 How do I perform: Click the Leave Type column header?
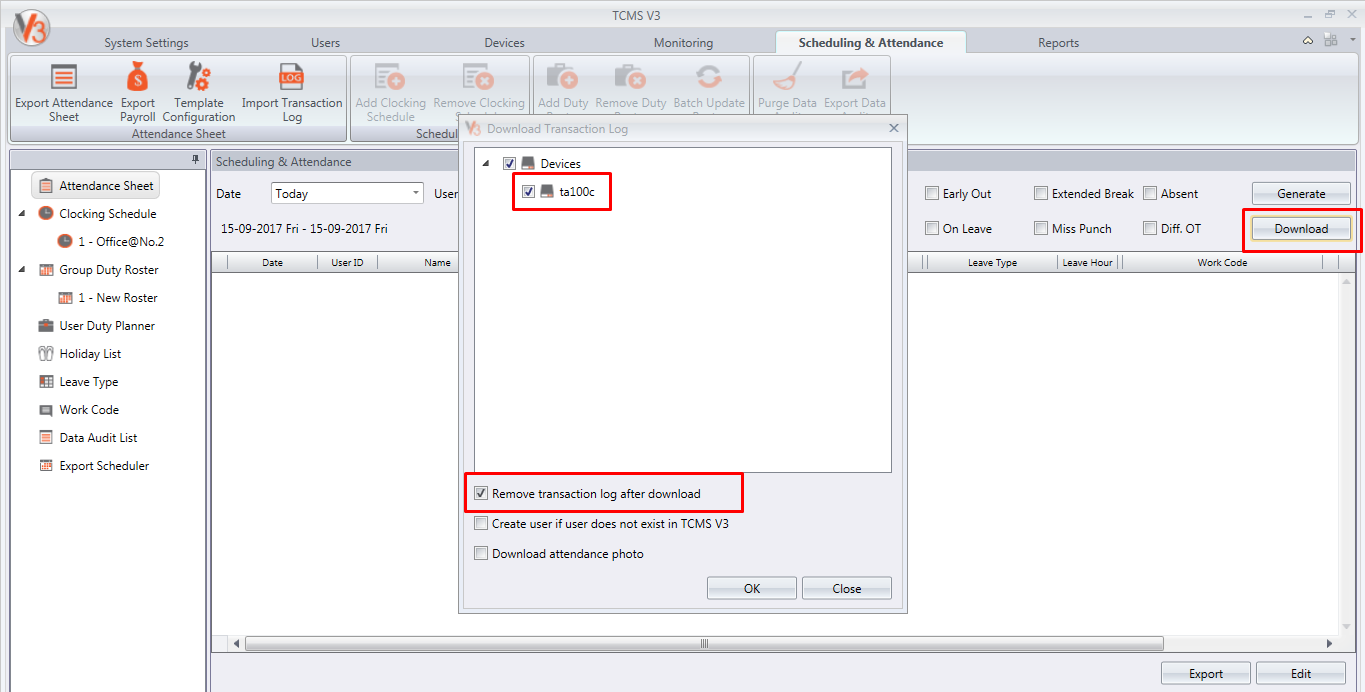click(992, 263)
